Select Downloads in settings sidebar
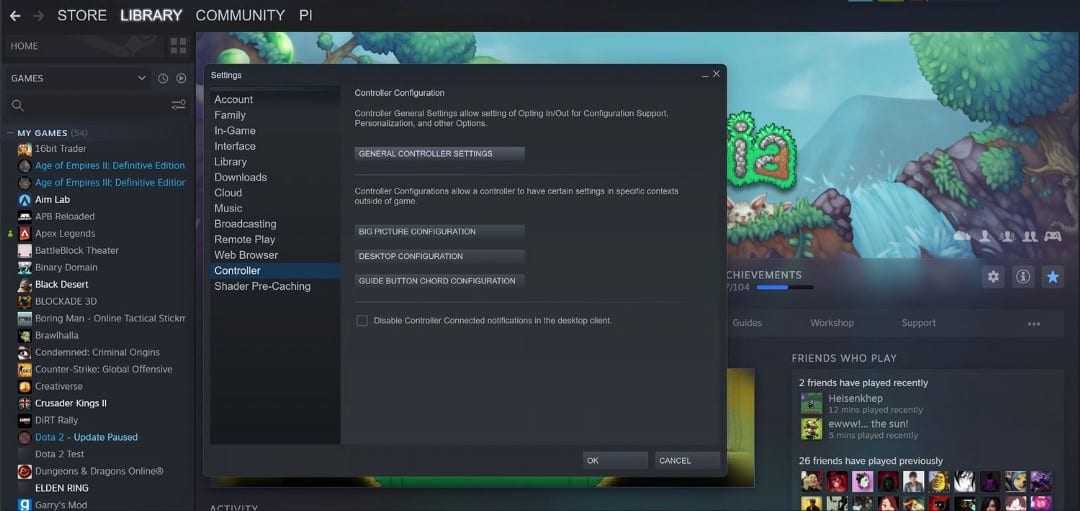The width and height of the screenshot is (1080, 511). 240,177
